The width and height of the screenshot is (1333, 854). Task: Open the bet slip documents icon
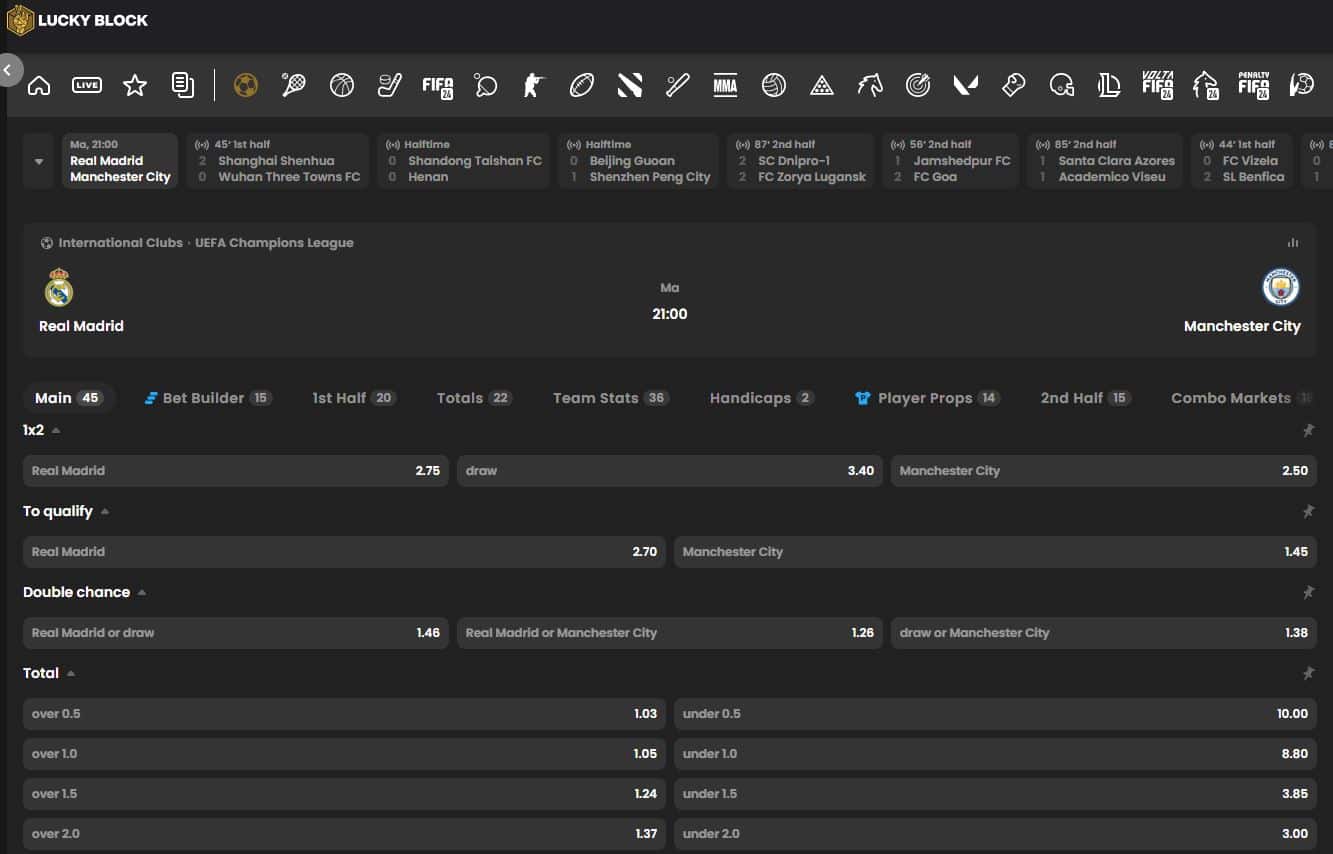[183, 86]
